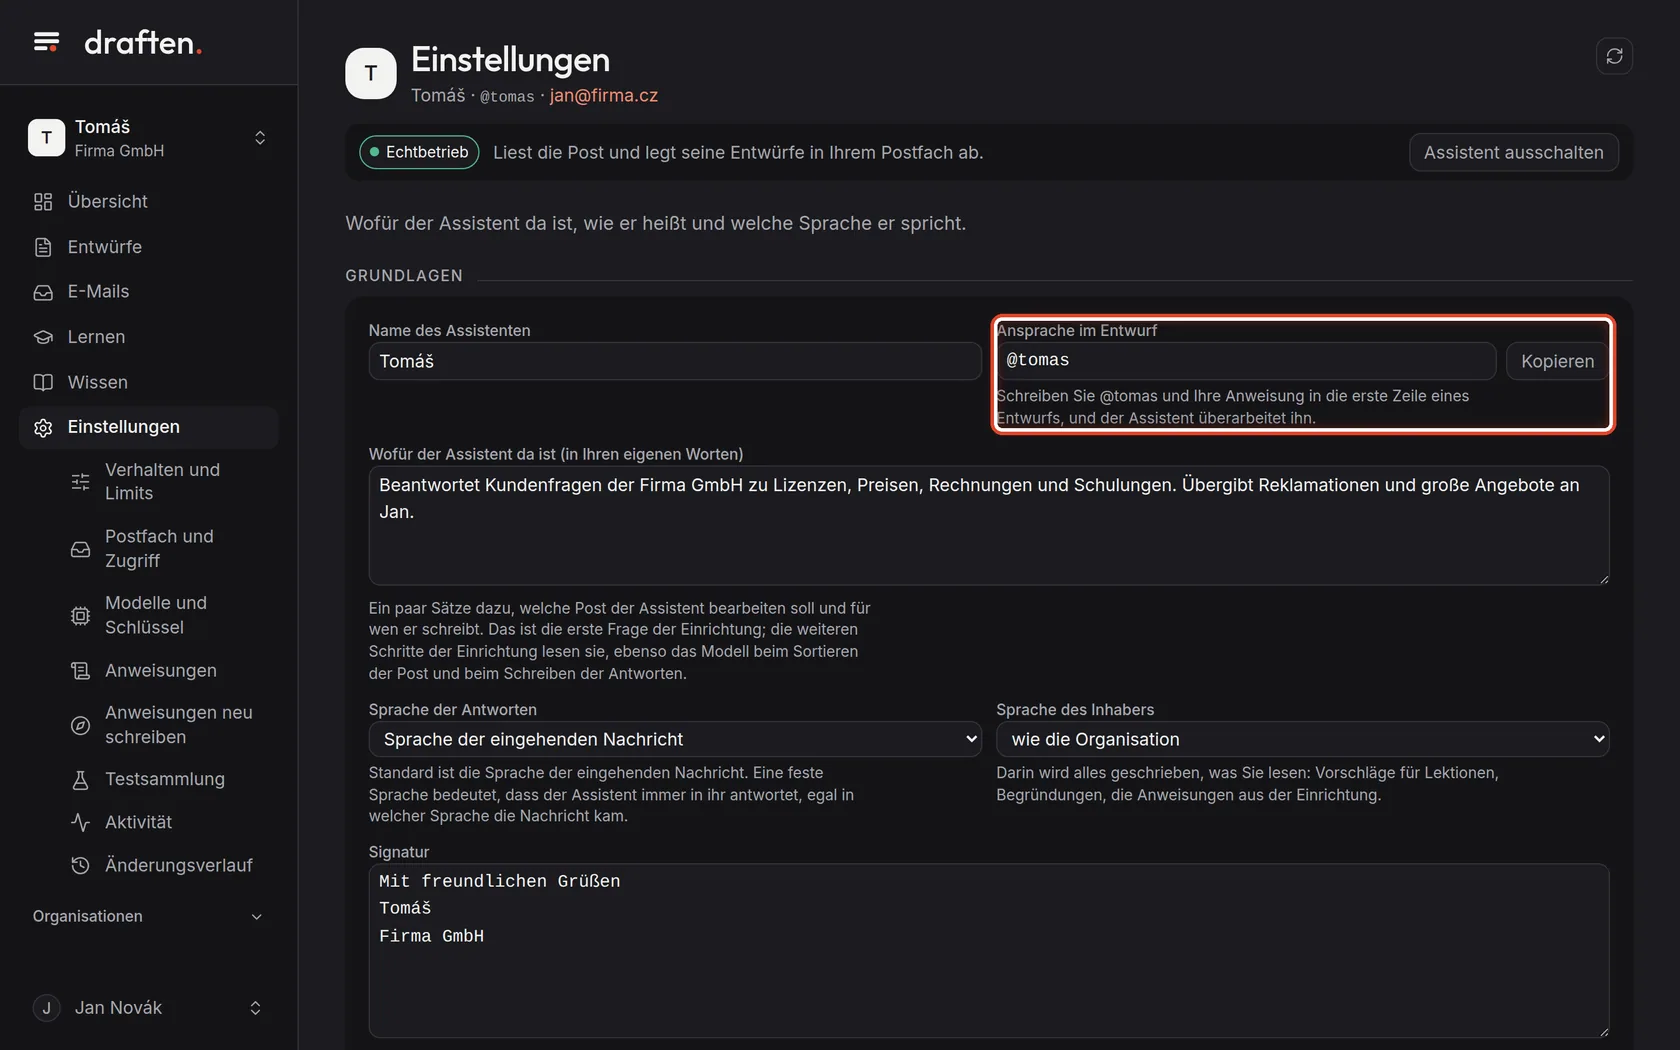Click the Verhalten und Limits sliders icon
The height and width of the screenshot is (1050, 1680).
click(x=81, y=482)
